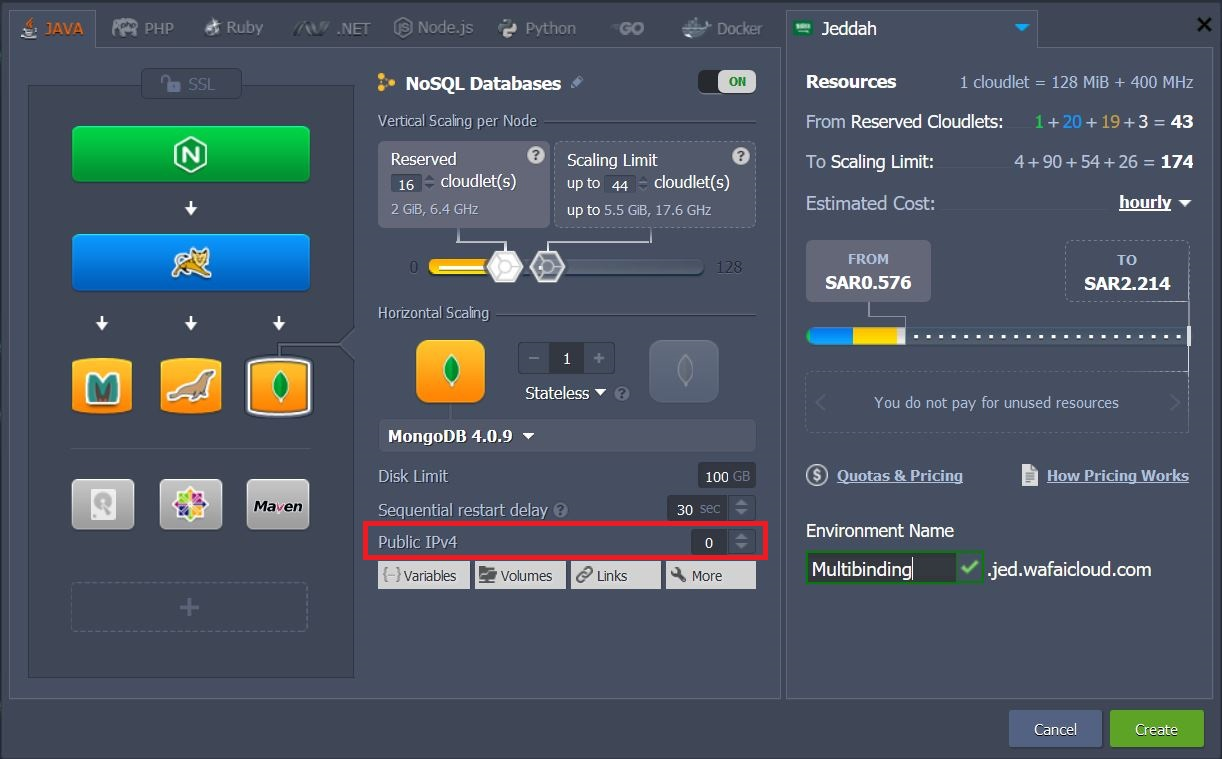
Task: Click the Environment Name input field
Action: pyautogui.click(x=881, y=569)
